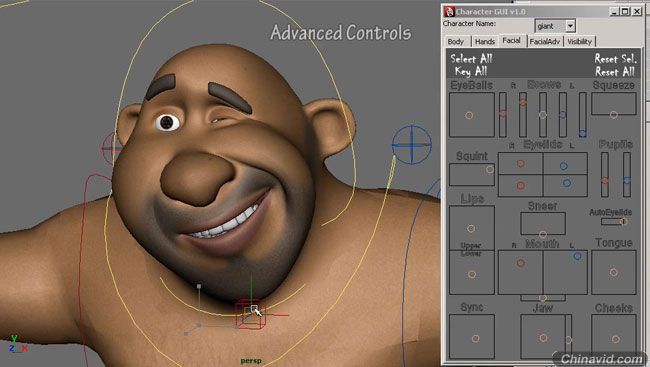The width and height of the screenshot is (650, 367).
Task: Select the EyeBalls control circle
Action: pos(469,116)
